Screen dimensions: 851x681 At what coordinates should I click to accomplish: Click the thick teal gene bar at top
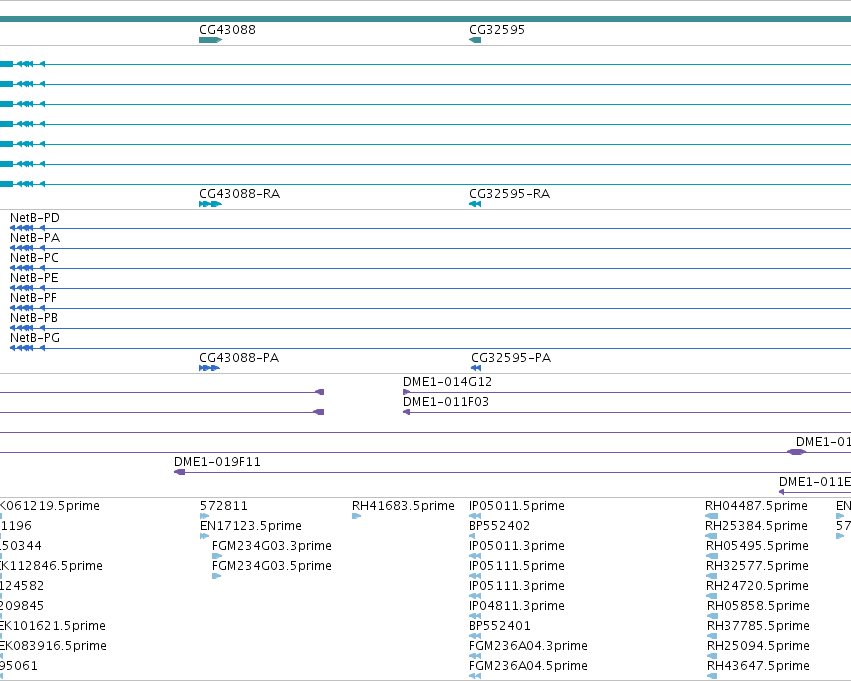[426, 19]
